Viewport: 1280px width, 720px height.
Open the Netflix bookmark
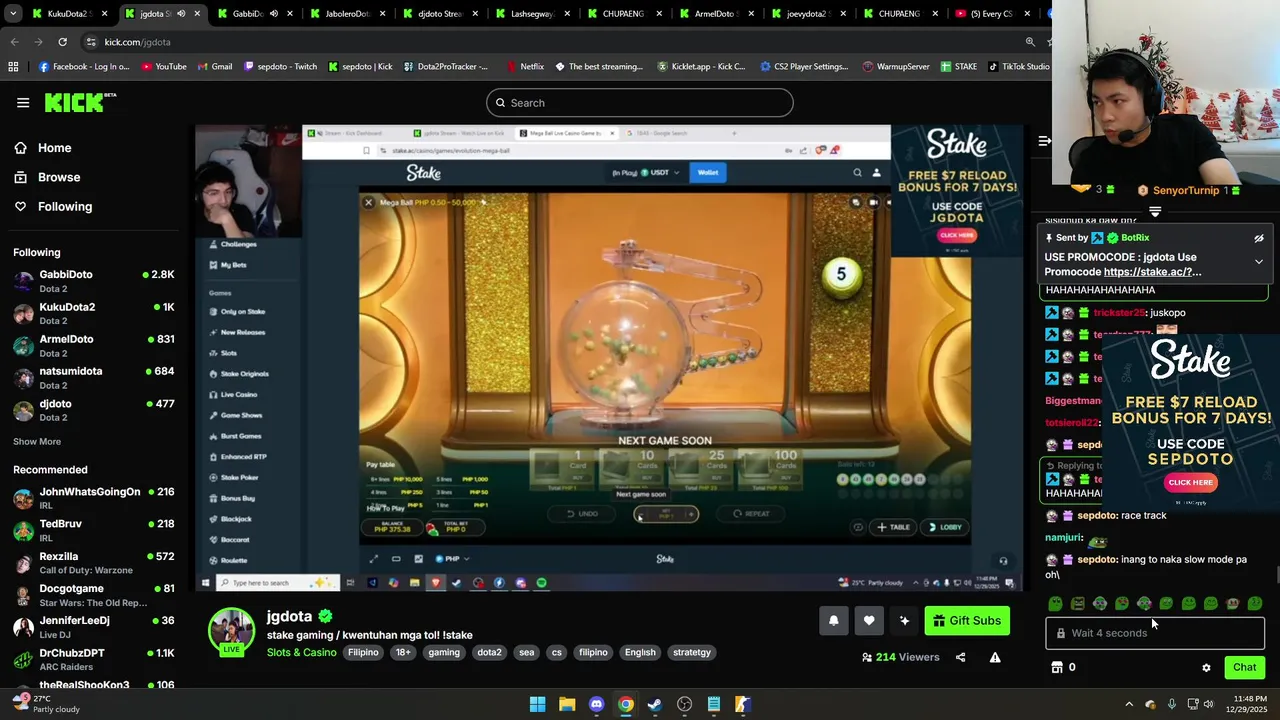[524, 67]
